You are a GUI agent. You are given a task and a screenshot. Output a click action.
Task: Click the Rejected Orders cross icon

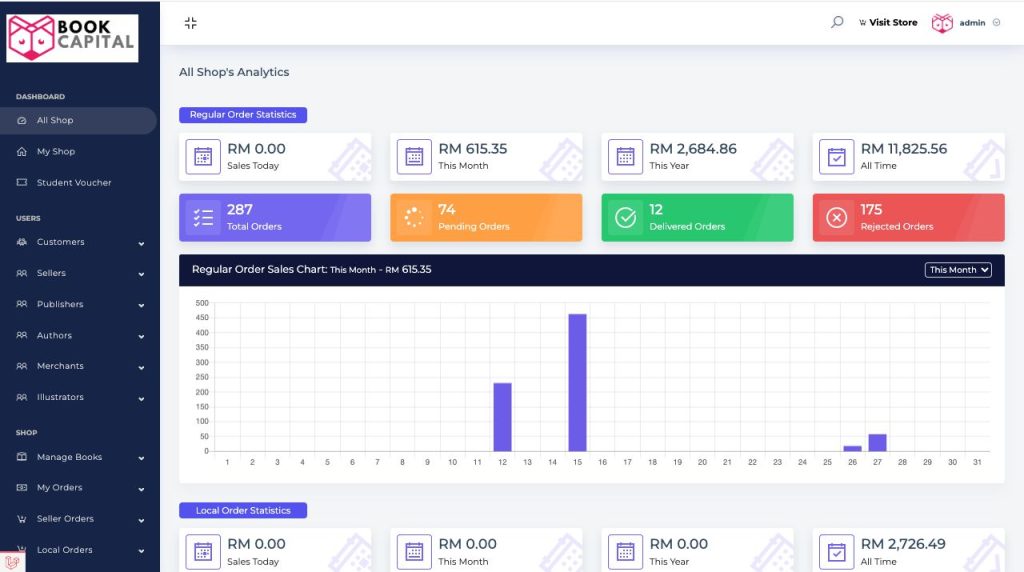pos(837,217)
